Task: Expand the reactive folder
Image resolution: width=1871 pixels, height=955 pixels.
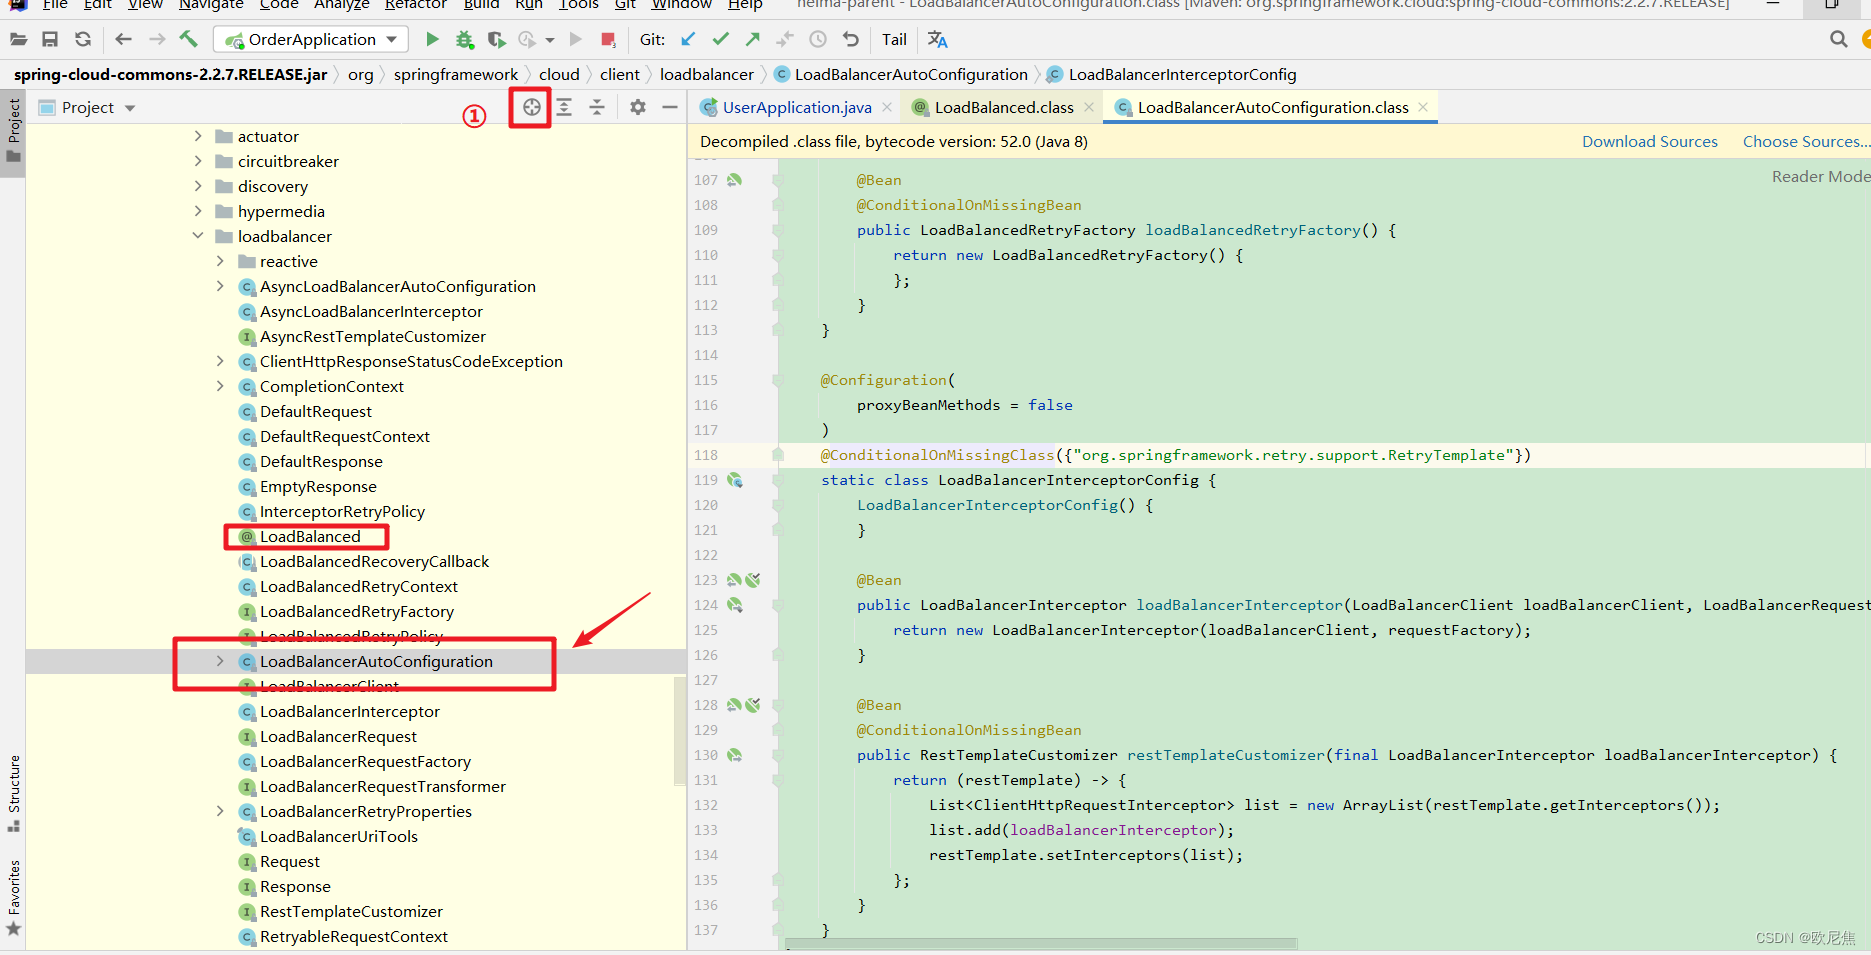Action: 220,261
